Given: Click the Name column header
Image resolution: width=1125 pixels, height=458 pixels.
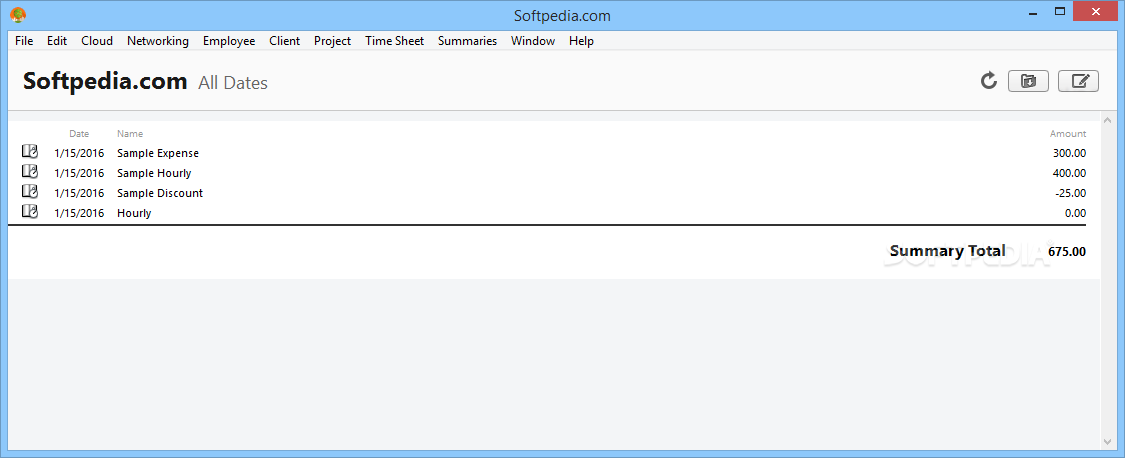Looking at the screenshot, I should pos(130,134).
